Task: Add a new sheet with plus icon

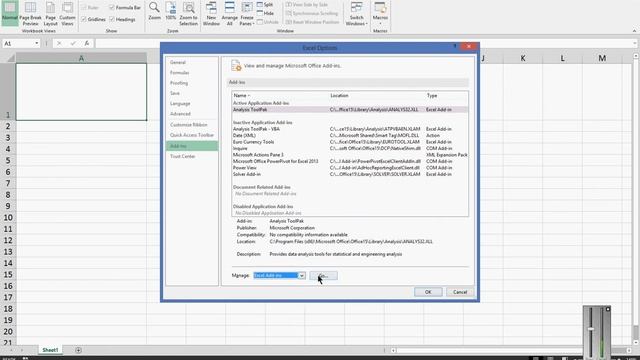Action: [78, 350]
